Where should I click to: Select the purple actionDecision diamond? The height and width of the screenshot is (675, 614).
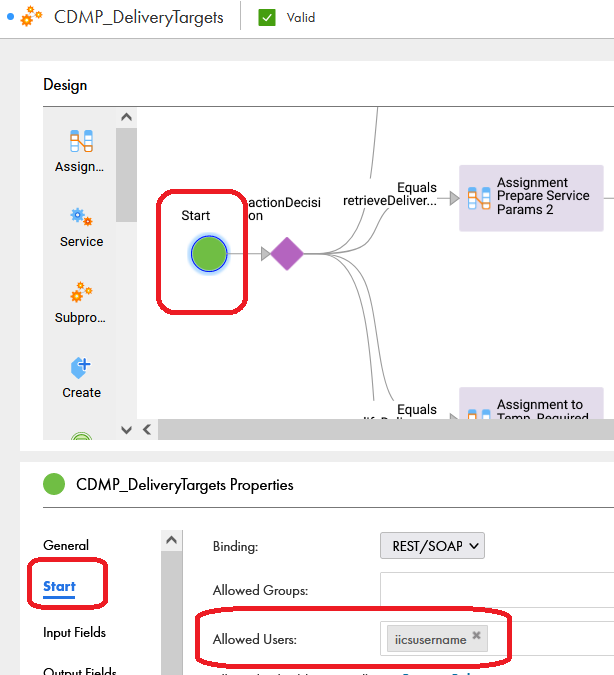[287, 254]
